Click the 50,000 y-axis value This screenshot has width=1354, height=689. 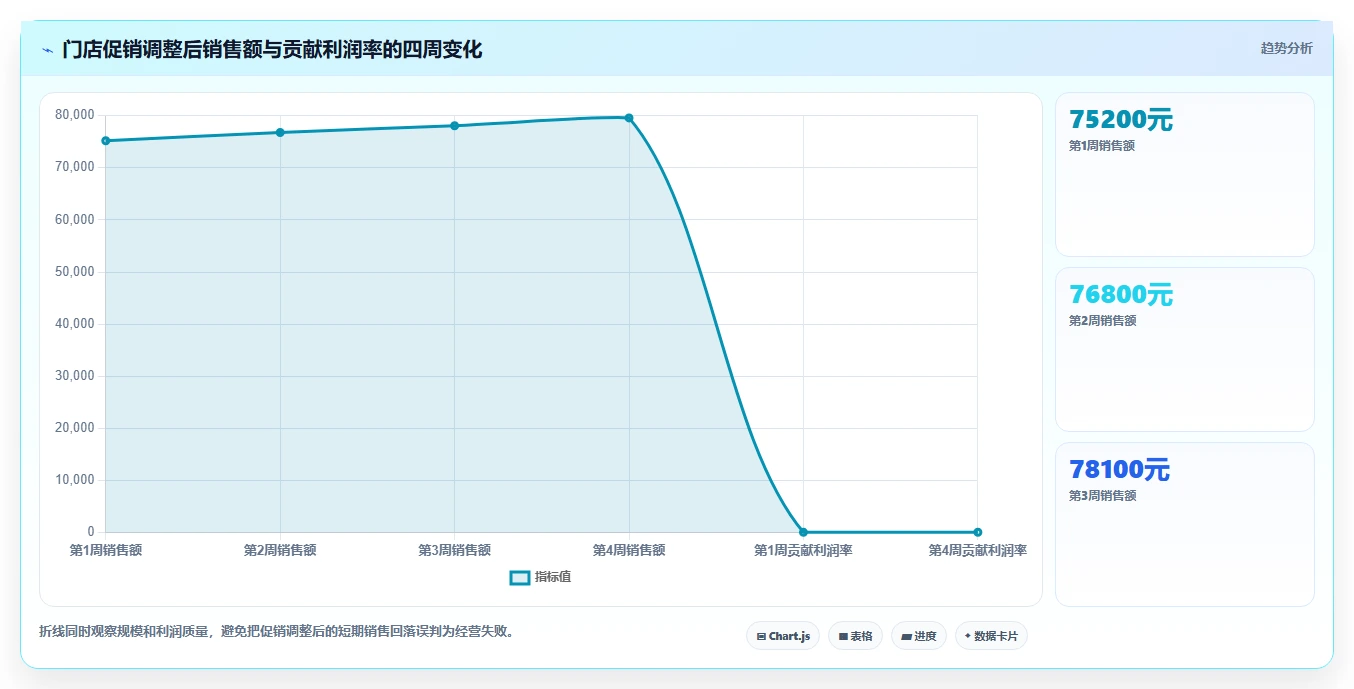coord(75,271)
